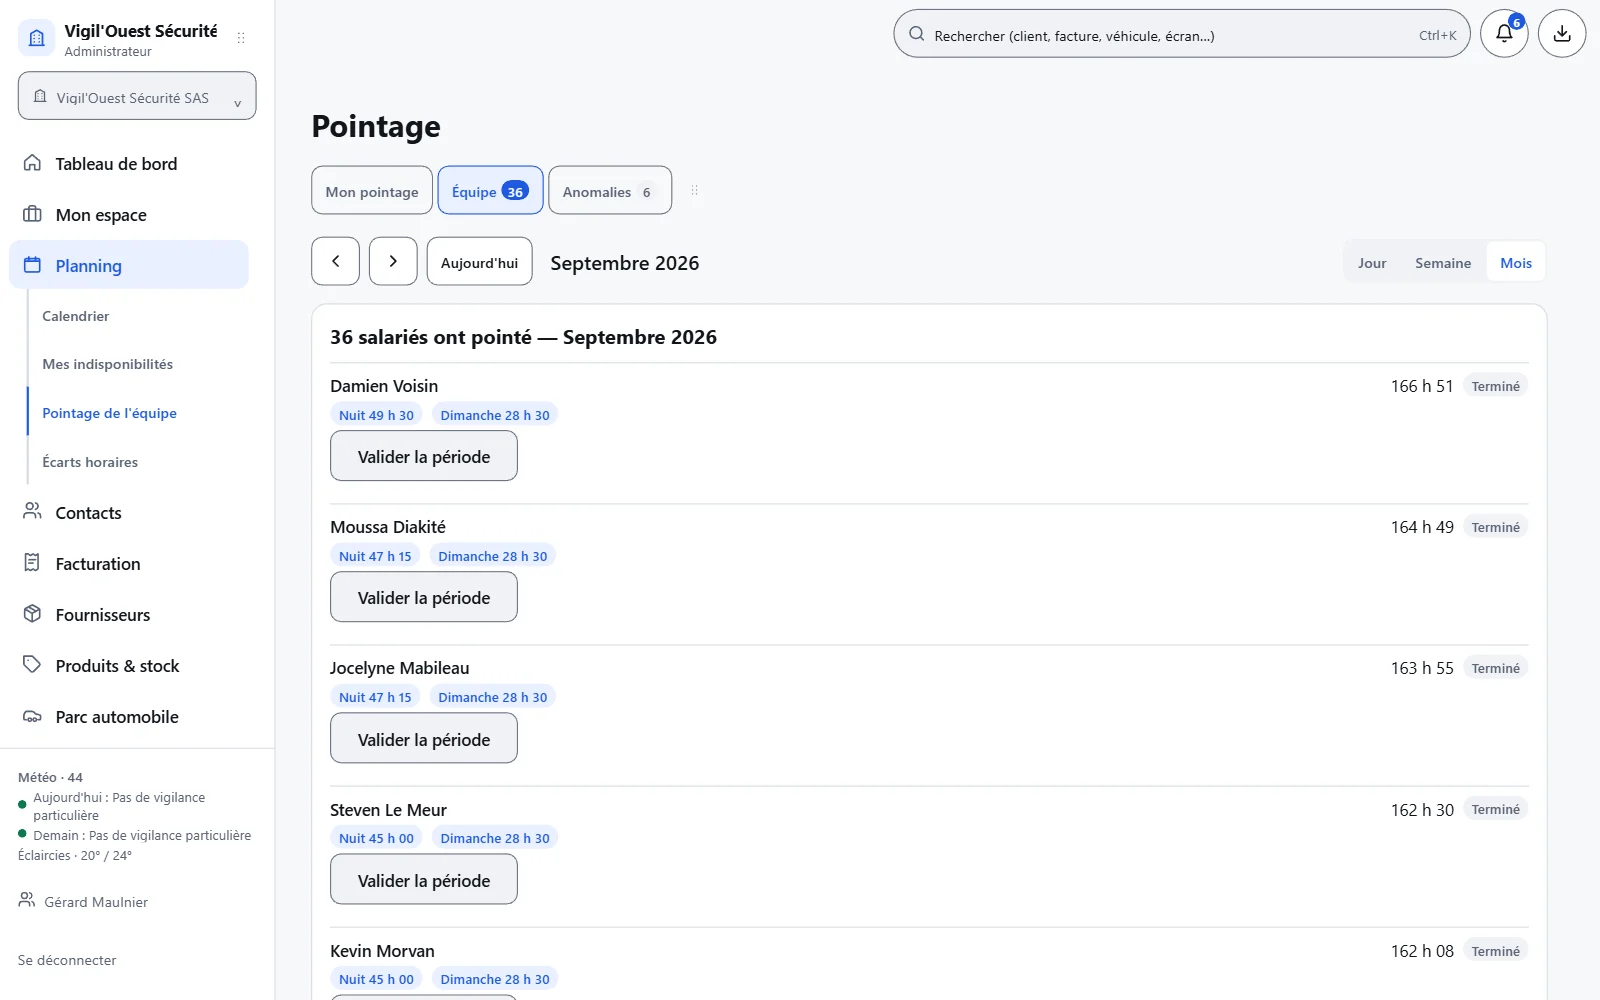Screen dimensions: 1600x1000
Task: Select the Équipe tab
Action: (x=490, y=190)
